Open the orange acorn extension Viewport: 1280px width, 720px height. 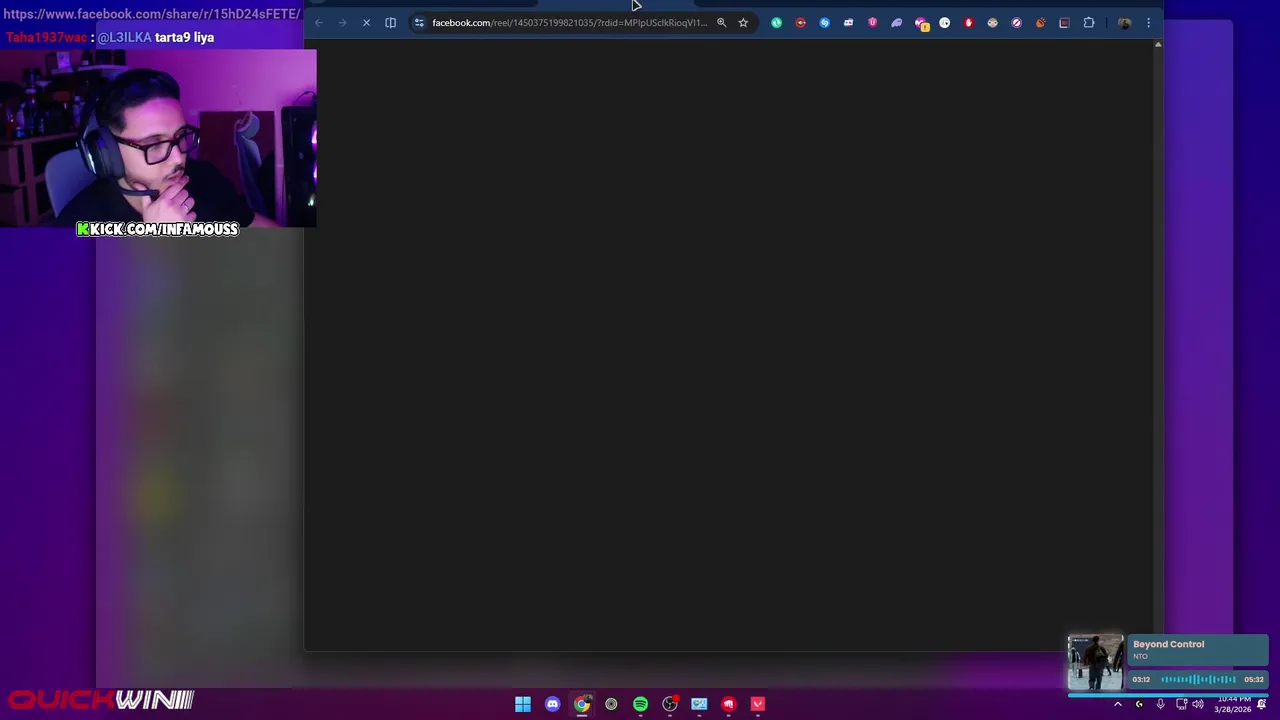tap(1040, 22)
